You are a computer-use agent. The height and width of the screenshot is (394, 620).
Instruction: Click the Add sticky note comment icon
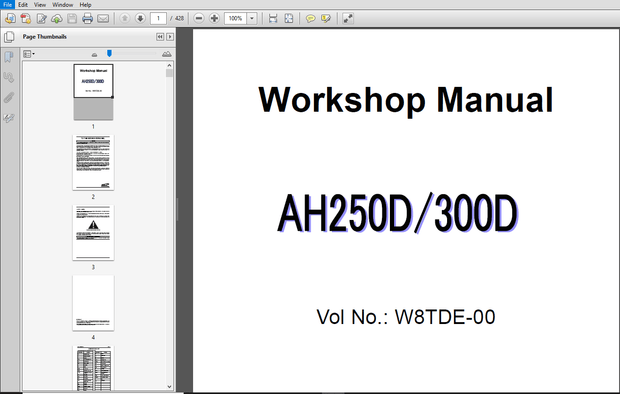310,18
